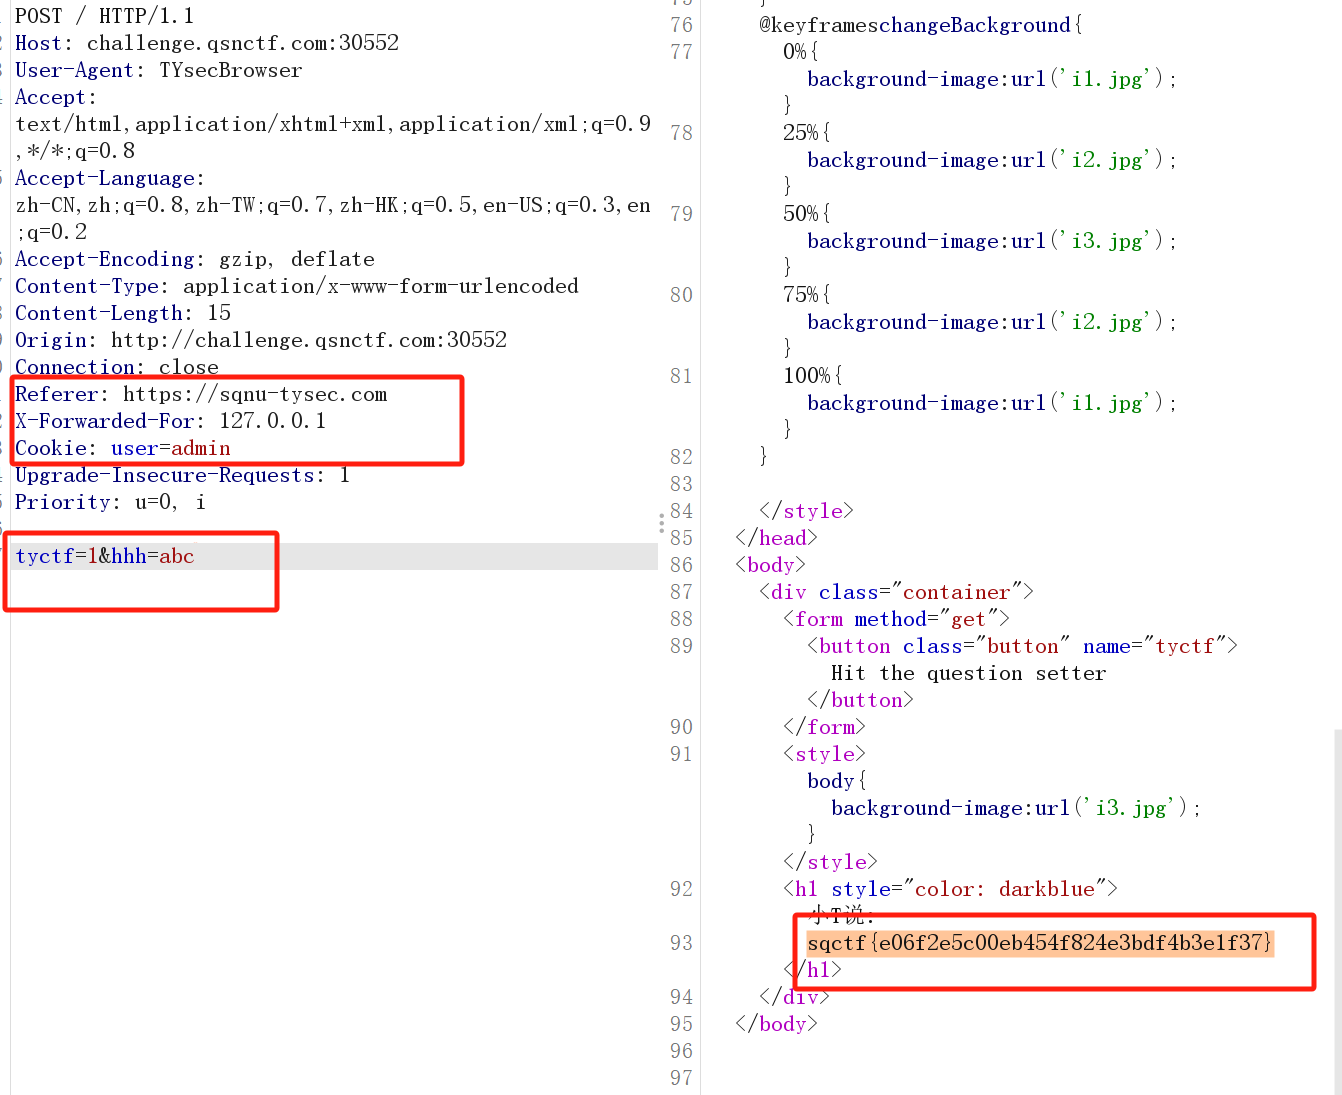
Task: Click the Origin header line
Action: [261, 340]
